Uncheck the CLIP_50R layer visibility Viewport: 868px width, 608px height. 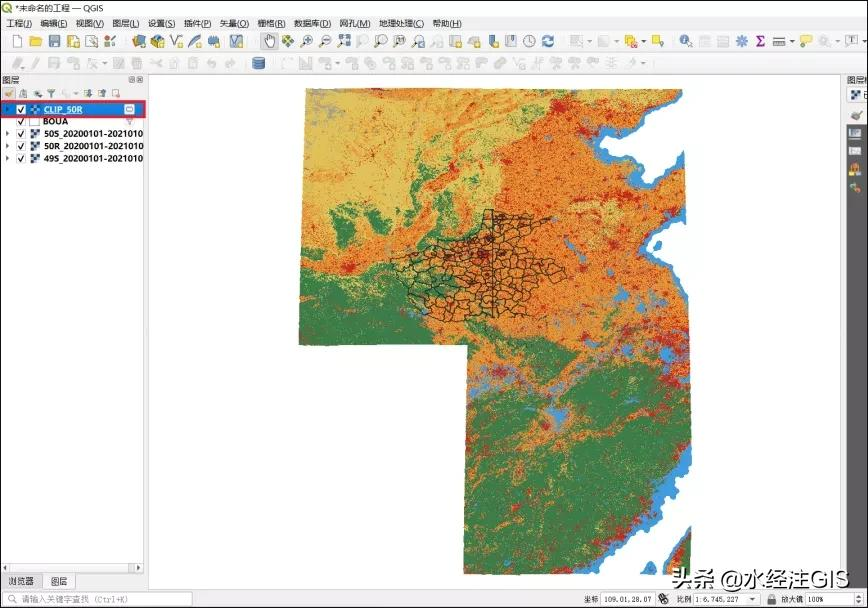click(21, 109)
